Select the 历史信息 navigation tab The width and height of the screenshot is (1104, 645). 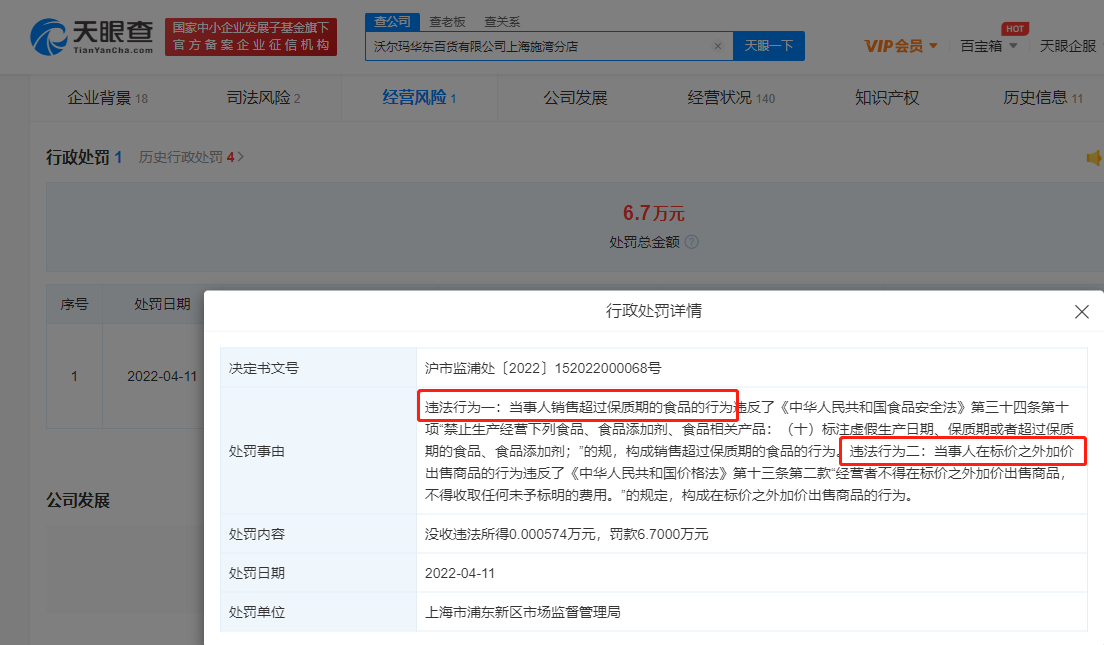tap(1043, 98)
